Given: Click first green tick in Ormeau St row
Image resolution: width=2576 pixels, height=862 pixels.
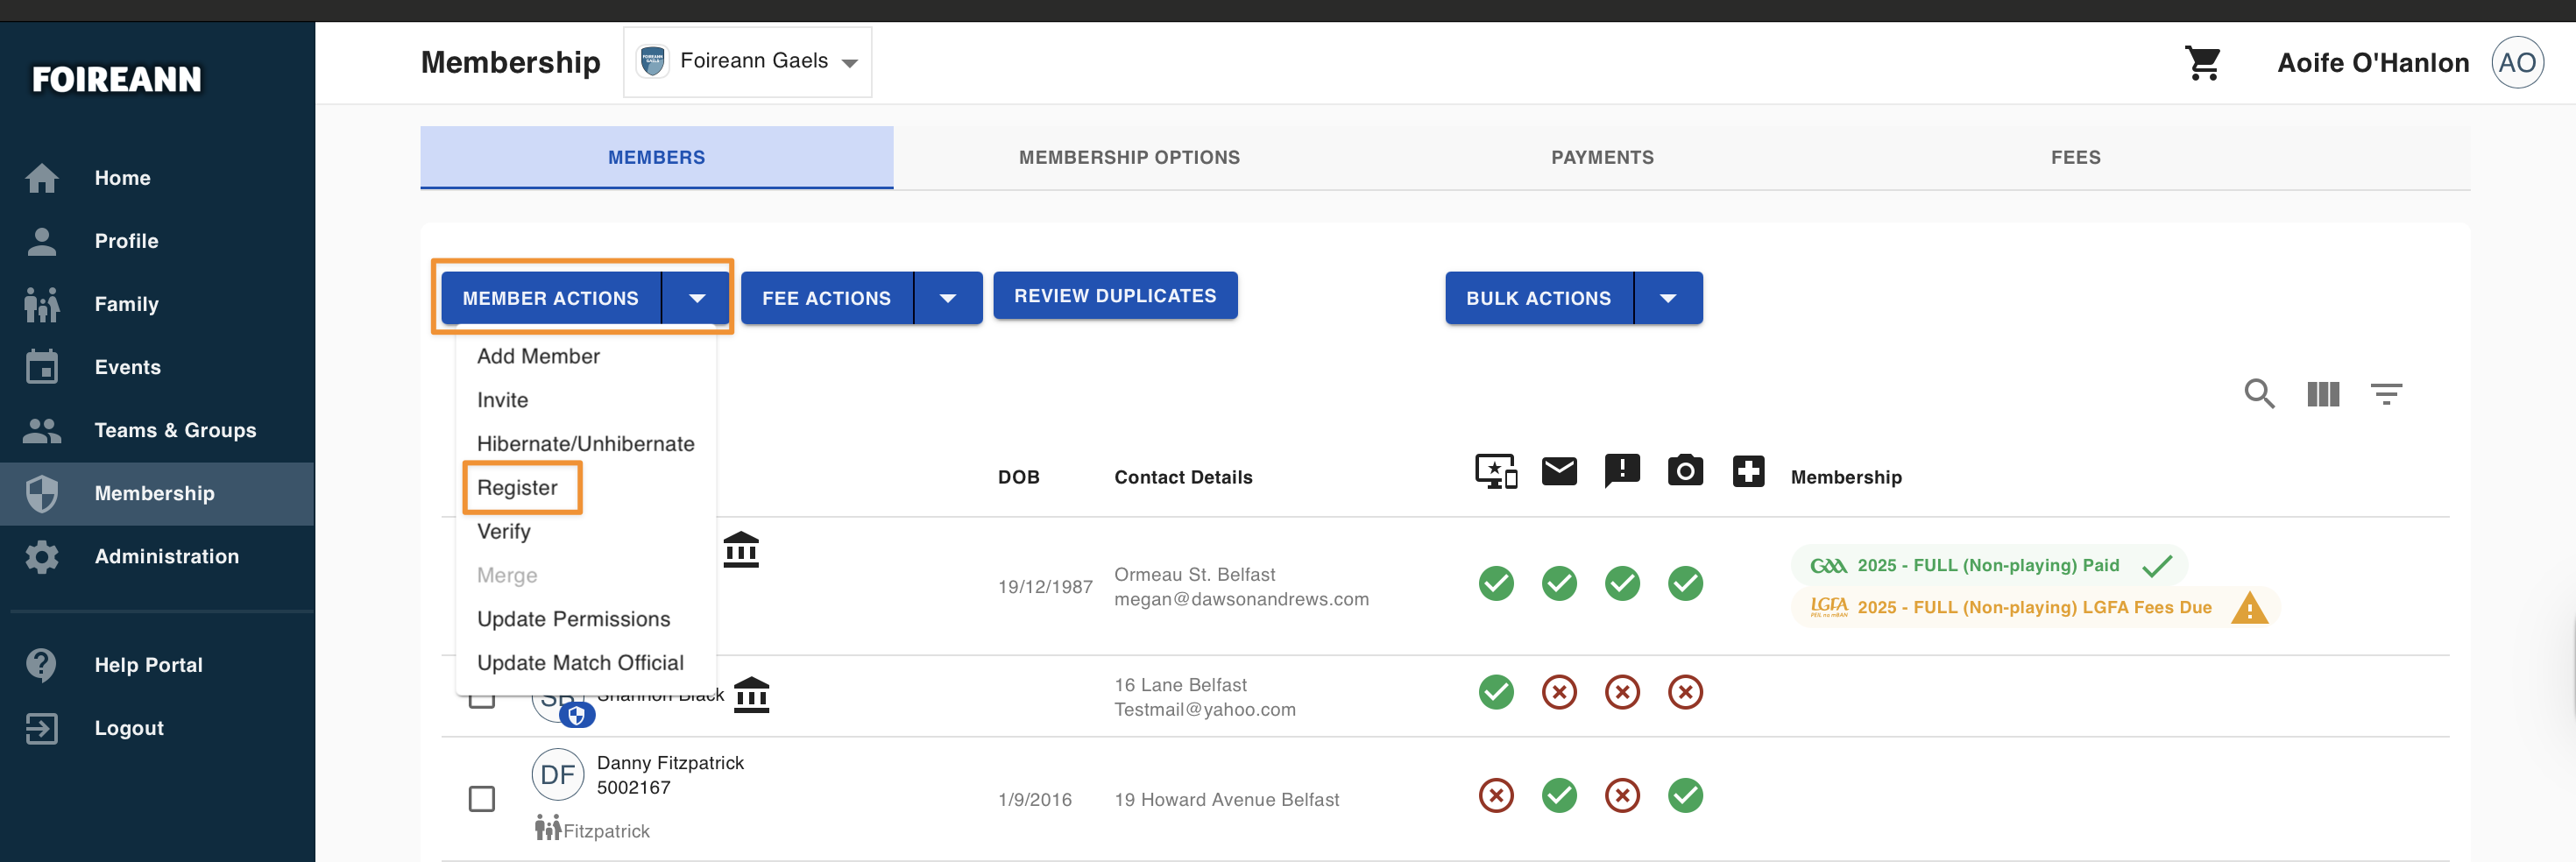Looking at the screenshot, I should 1496,583.
